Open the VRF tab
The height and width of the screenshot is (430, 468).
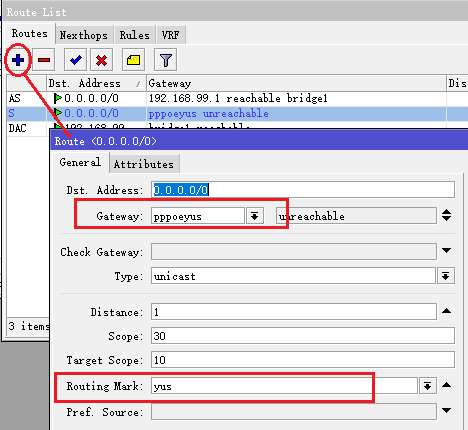[171, 35]
